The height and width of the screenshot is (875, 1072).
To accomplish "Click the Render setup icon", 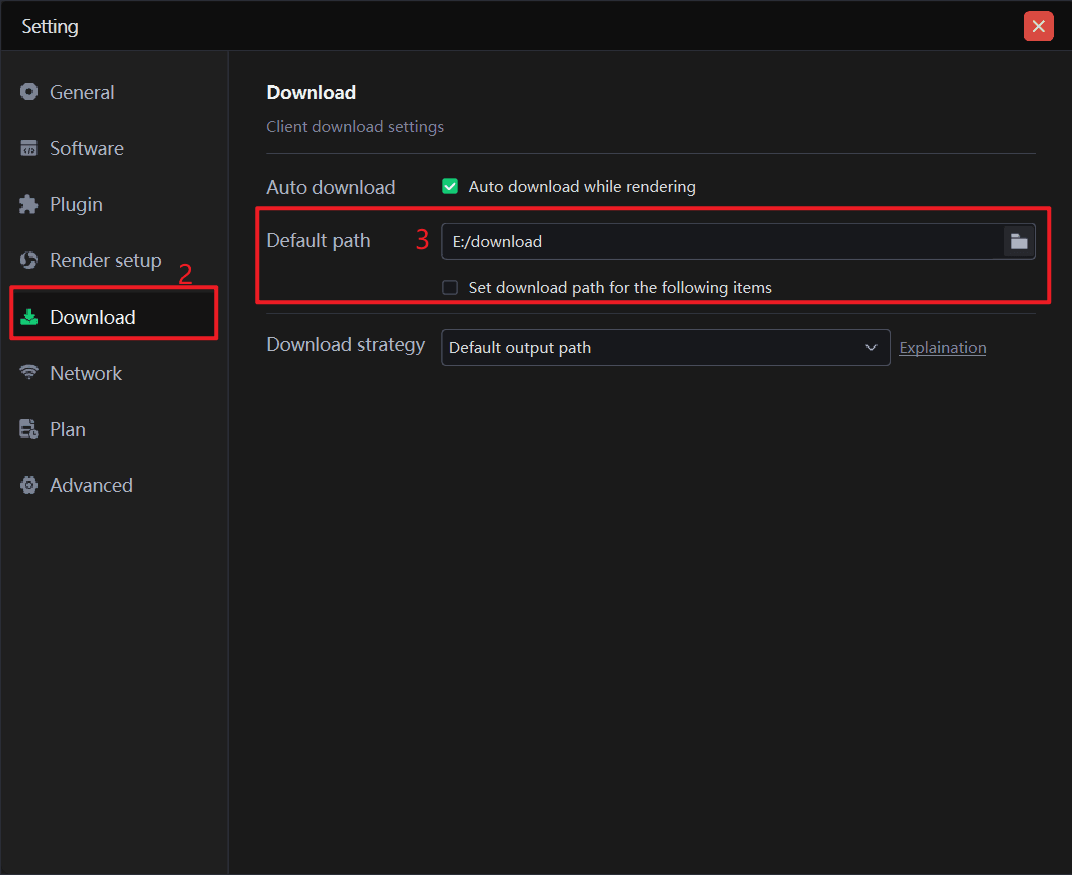I will coord(29,260).
